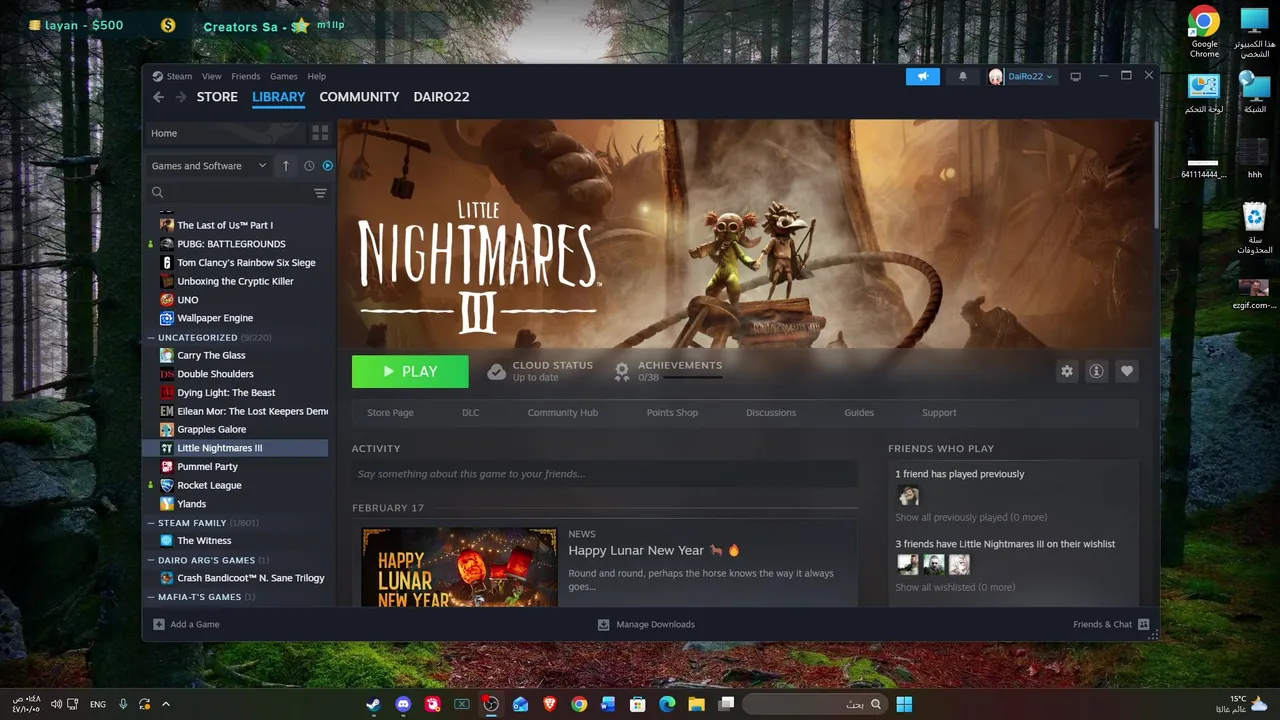Open the Steam announcements megaphone icon
1280x720 pixels.
coord(923,76)
